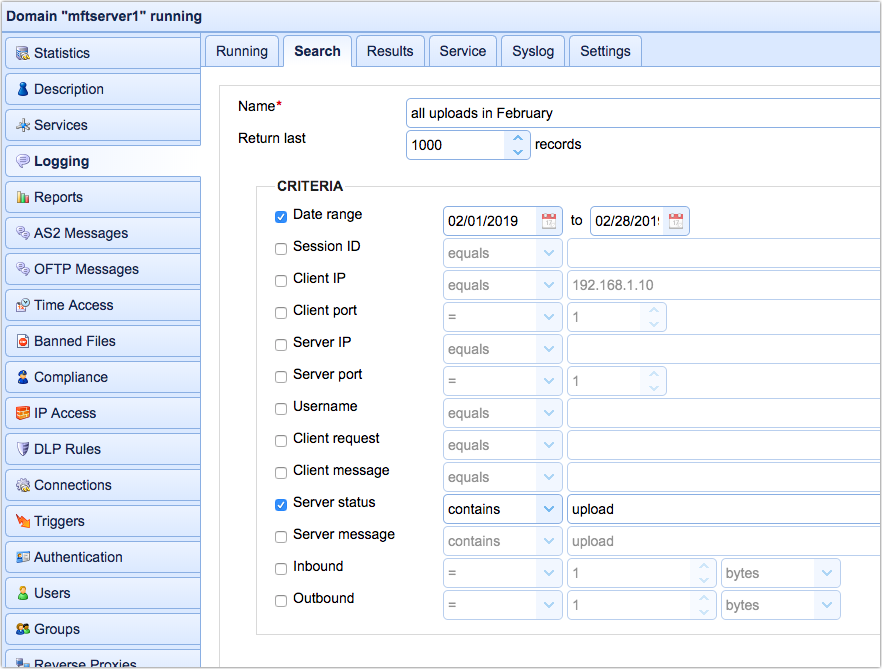This screenshot has height=669, width=882.
Task: Increment the Return last records stepper
Action: click(x=518, y=138)
